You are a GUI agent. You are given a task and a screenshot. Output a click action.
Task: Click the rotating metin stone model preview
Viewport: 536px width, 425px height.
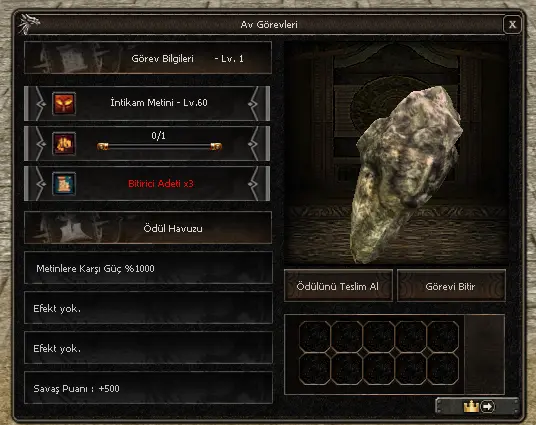coord(406,174)
